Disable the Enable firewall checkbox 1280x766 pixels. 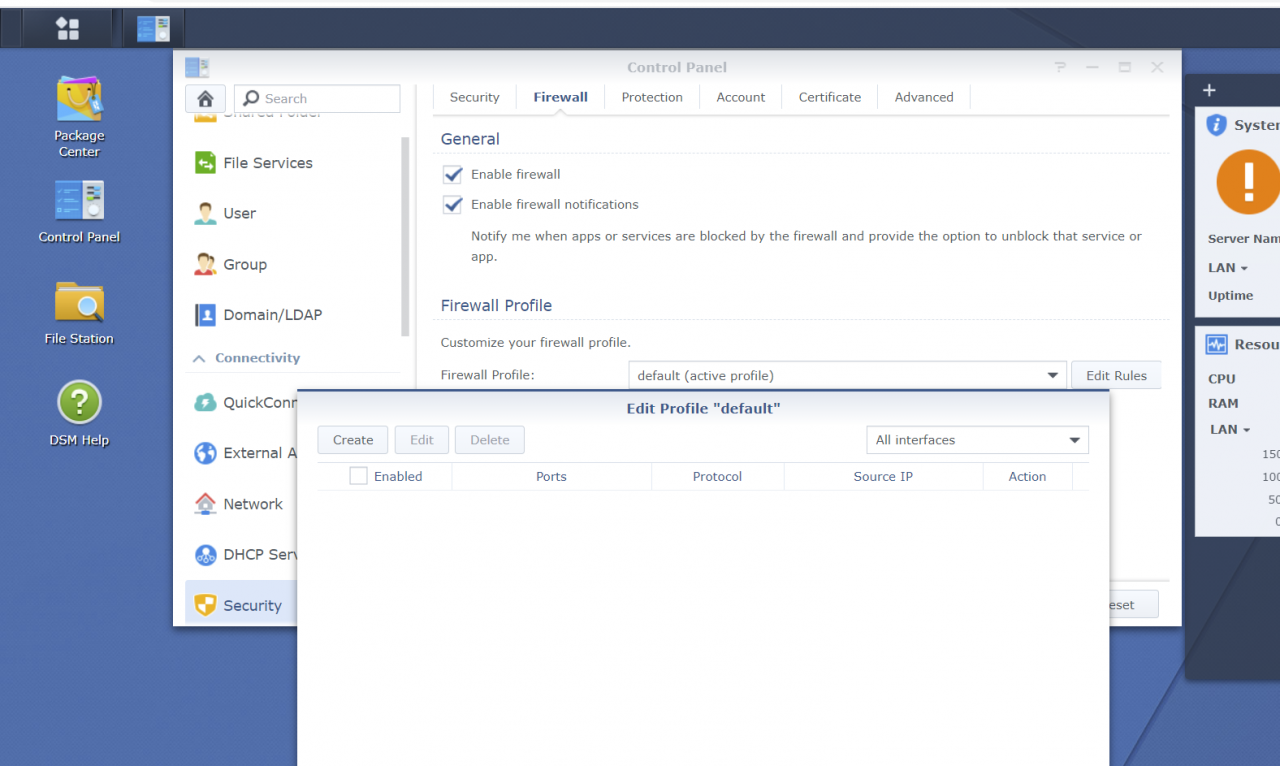point(452,174)
